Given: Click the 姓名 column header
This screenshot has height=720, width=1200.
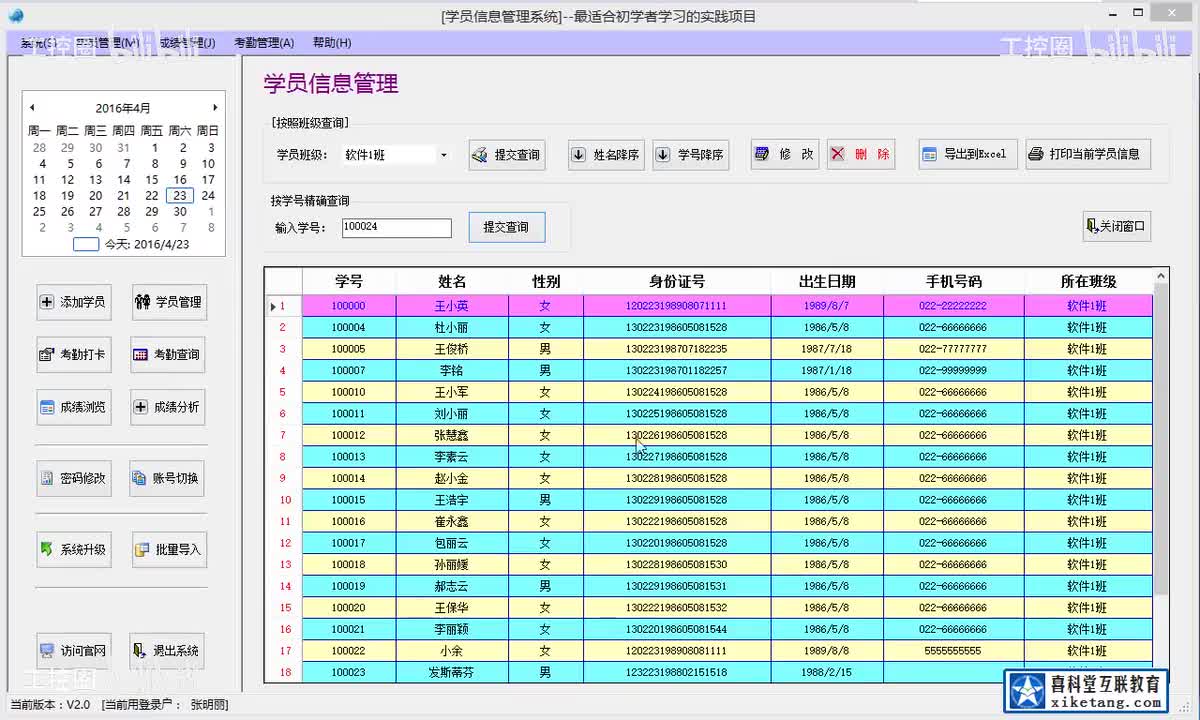Looking at the screenshot, I should click(x=452, y=282).
